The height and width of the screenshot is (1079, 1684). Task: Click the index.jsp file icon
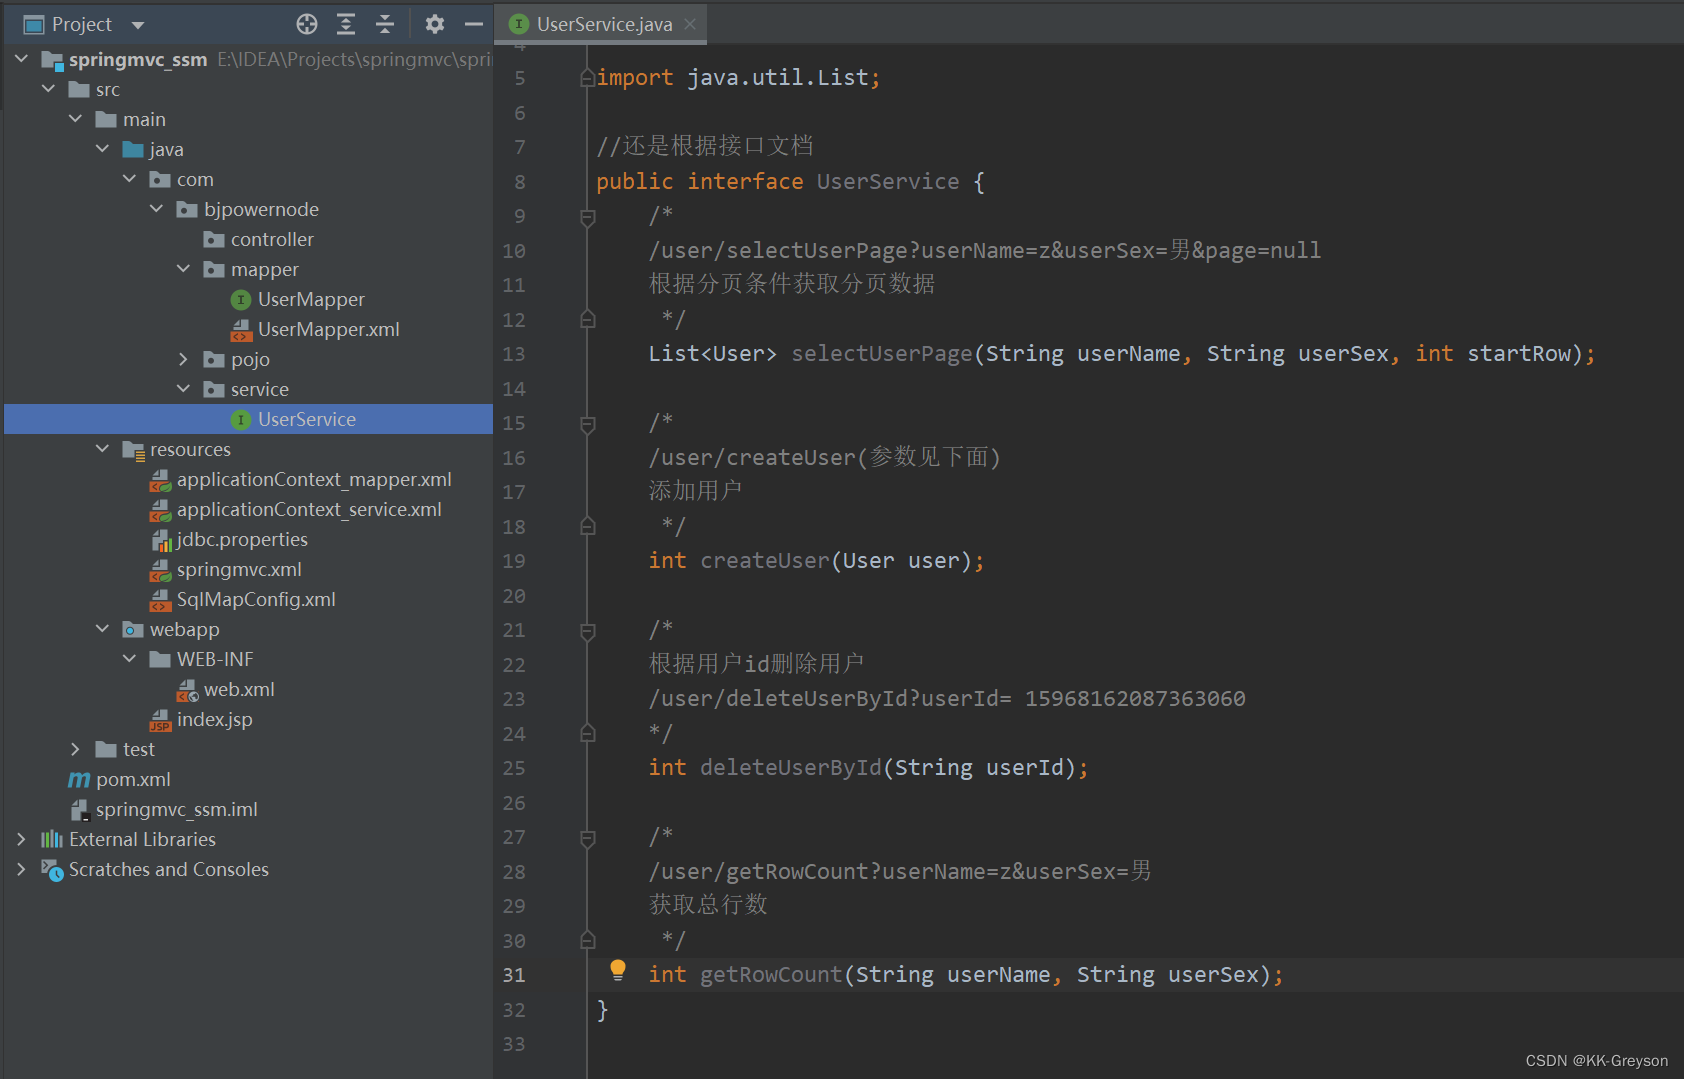click(160, 719)
